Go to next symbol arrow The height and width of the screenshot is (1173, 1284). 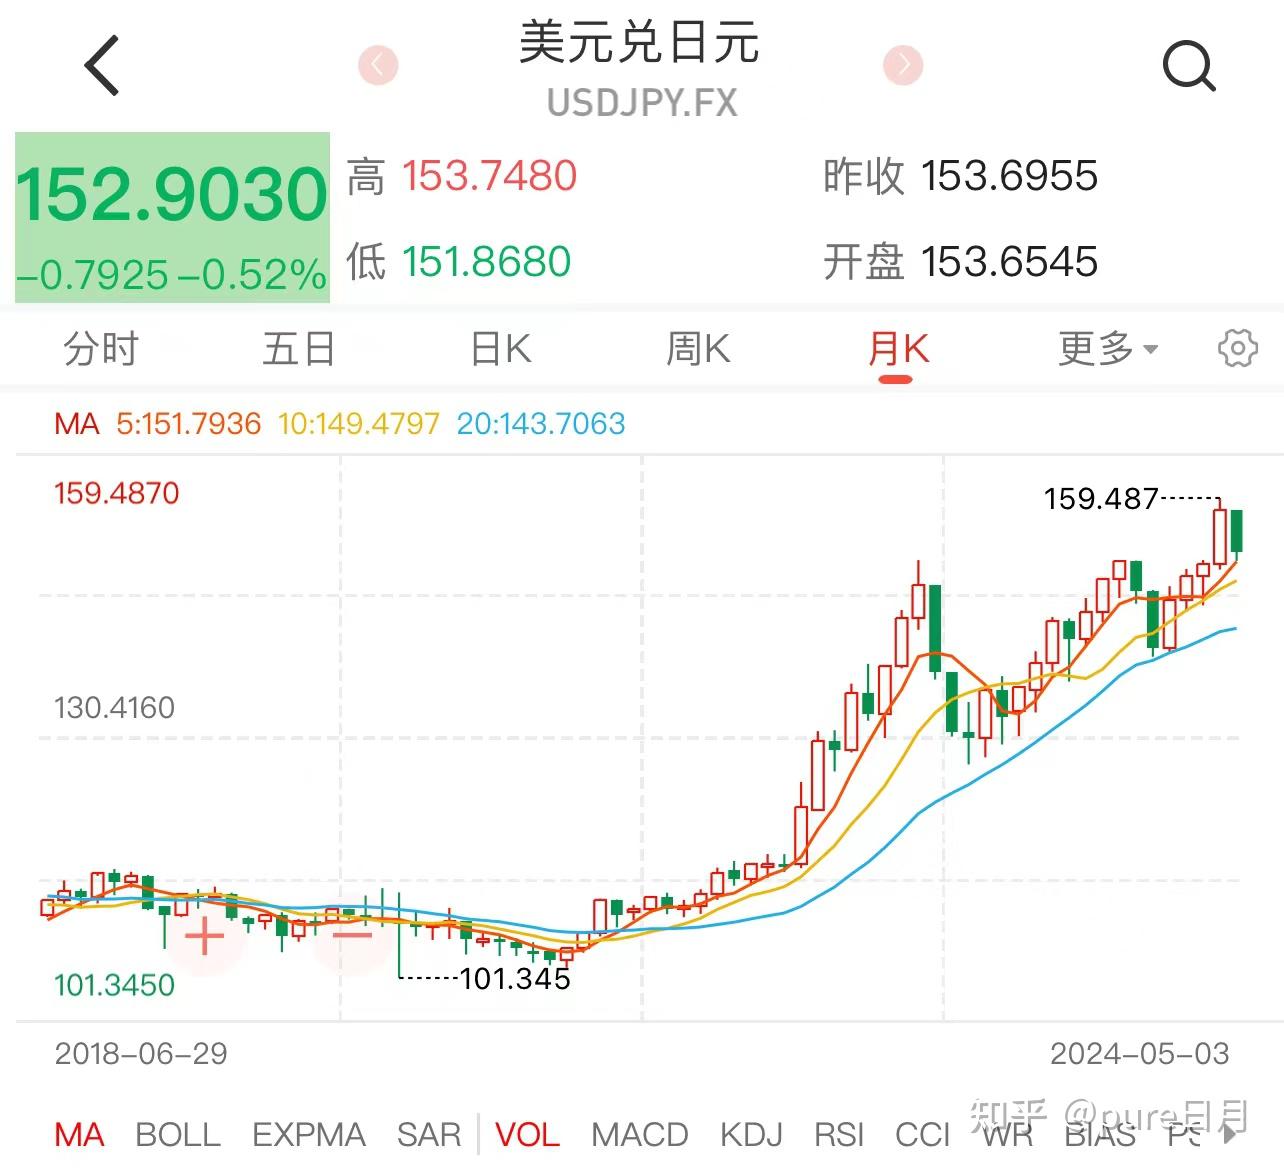903,65
